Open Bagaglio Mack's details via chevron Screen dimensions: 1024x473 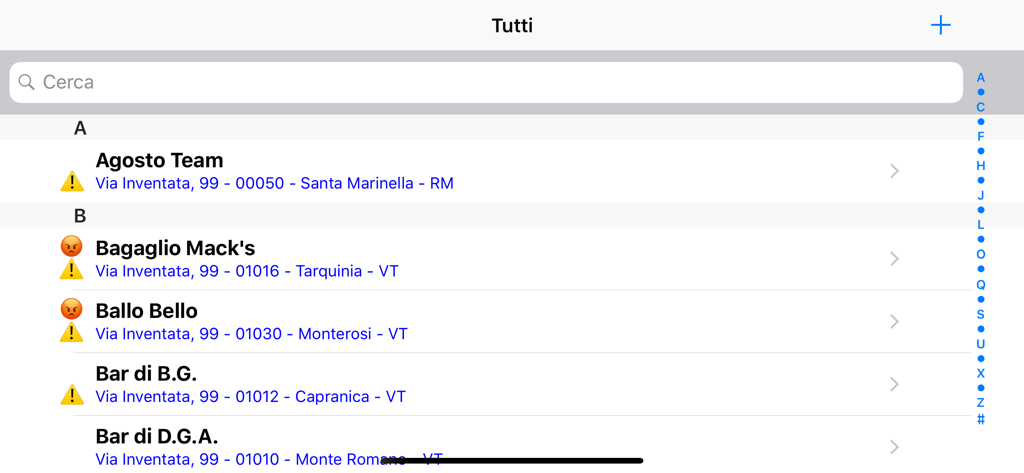coord(894,259)
